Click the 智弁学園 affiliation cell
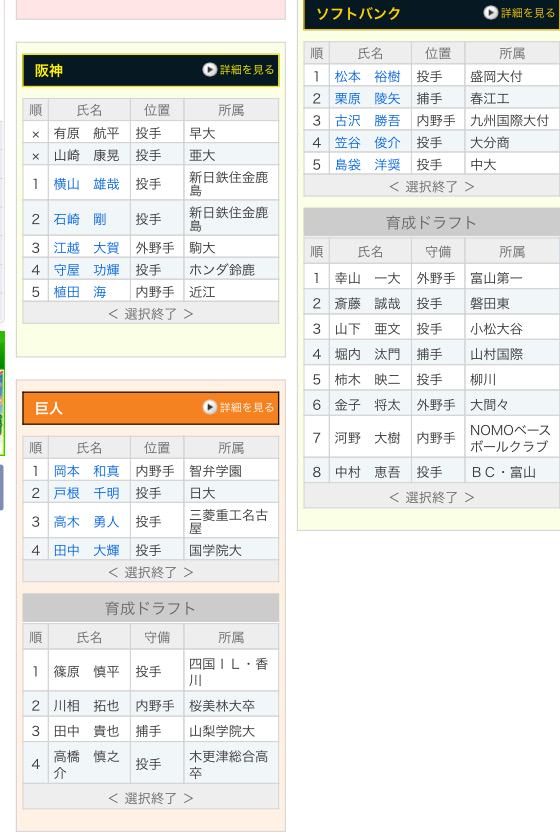 [231, 471]
